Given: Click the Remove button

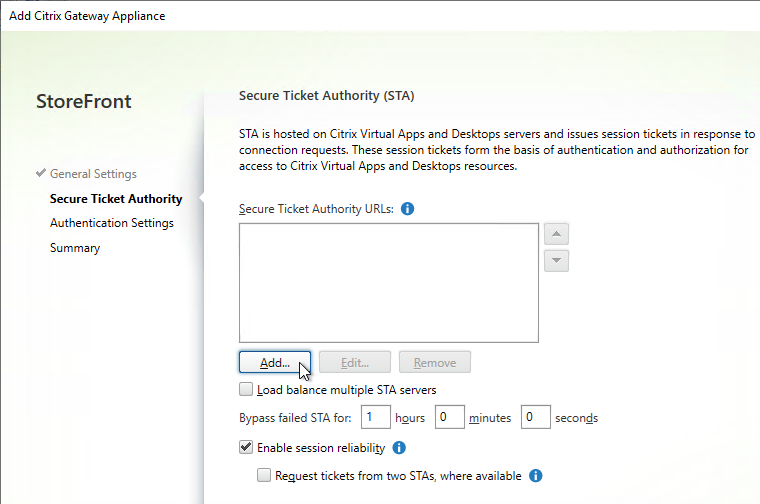Looking at the screenshot, I should pyautogui.click(x=435, y=362).
